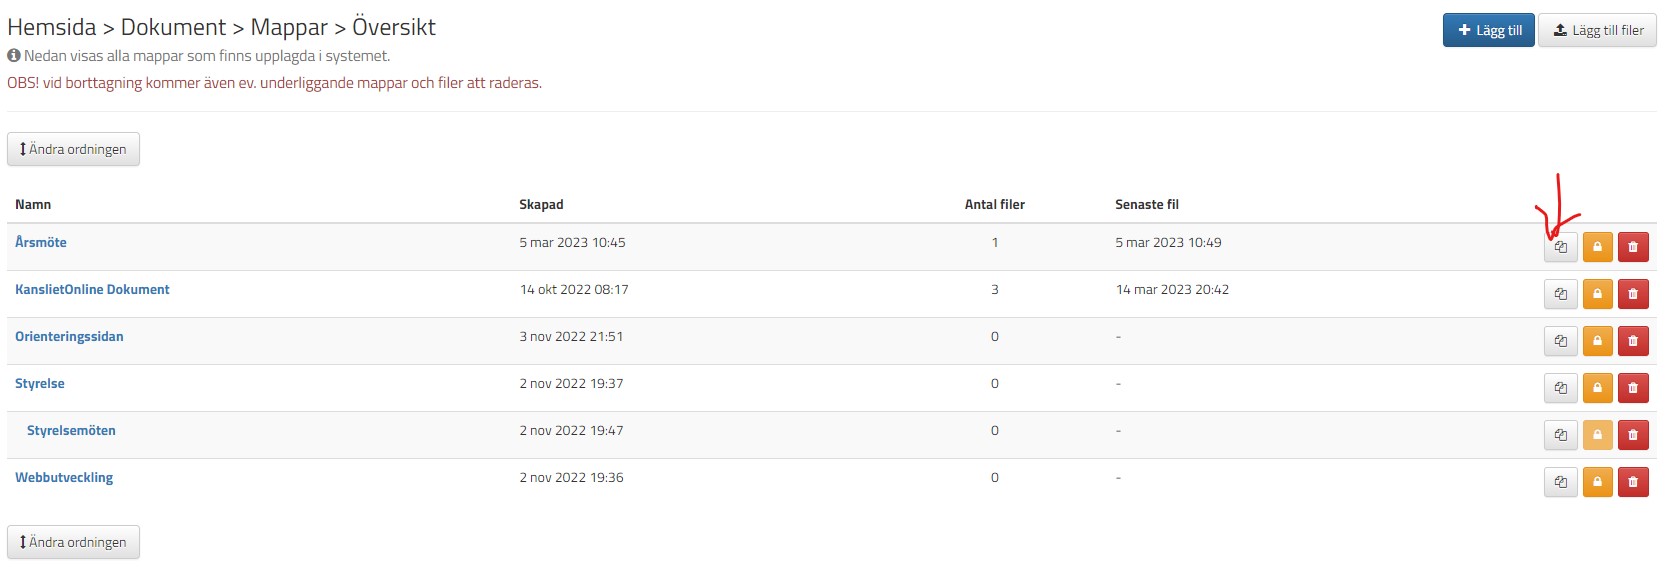
Task: Open the KanslietOnline Dokument folder link
Action: point(92,289)
